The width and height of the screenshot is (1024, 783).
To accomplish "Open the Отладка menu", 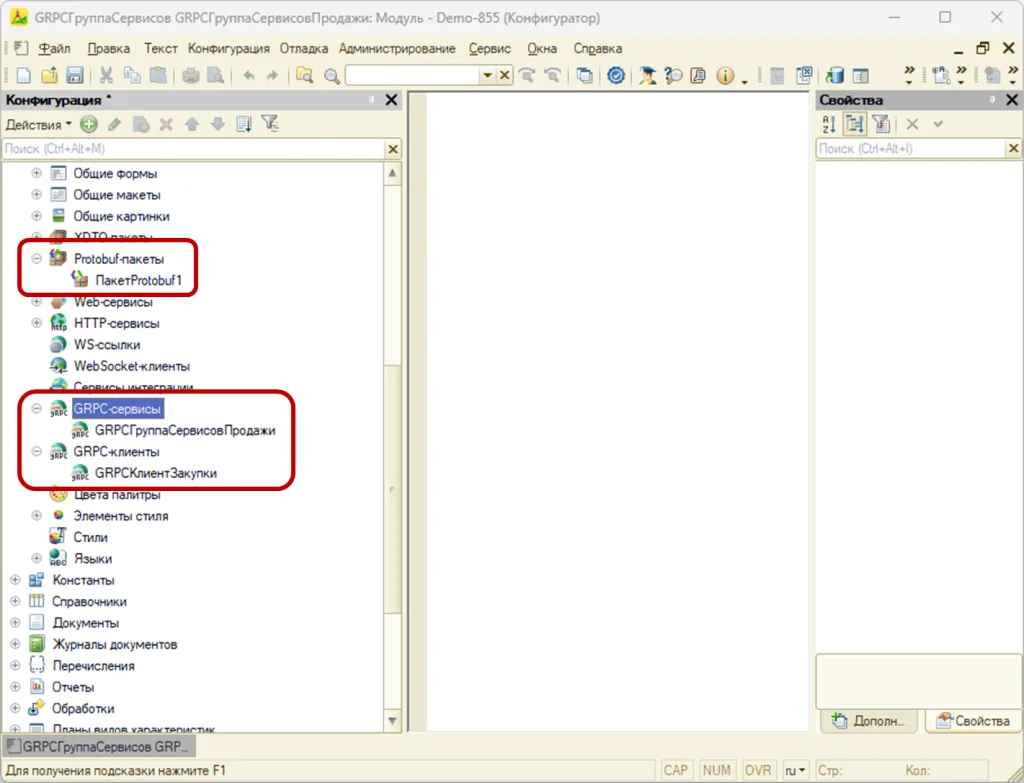I will click(304, 48).
